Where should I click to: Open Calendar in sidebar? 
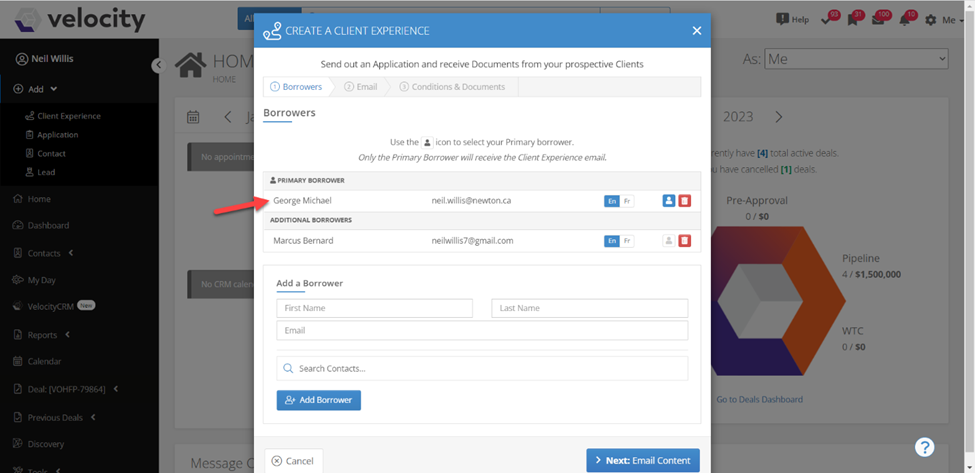37,361
